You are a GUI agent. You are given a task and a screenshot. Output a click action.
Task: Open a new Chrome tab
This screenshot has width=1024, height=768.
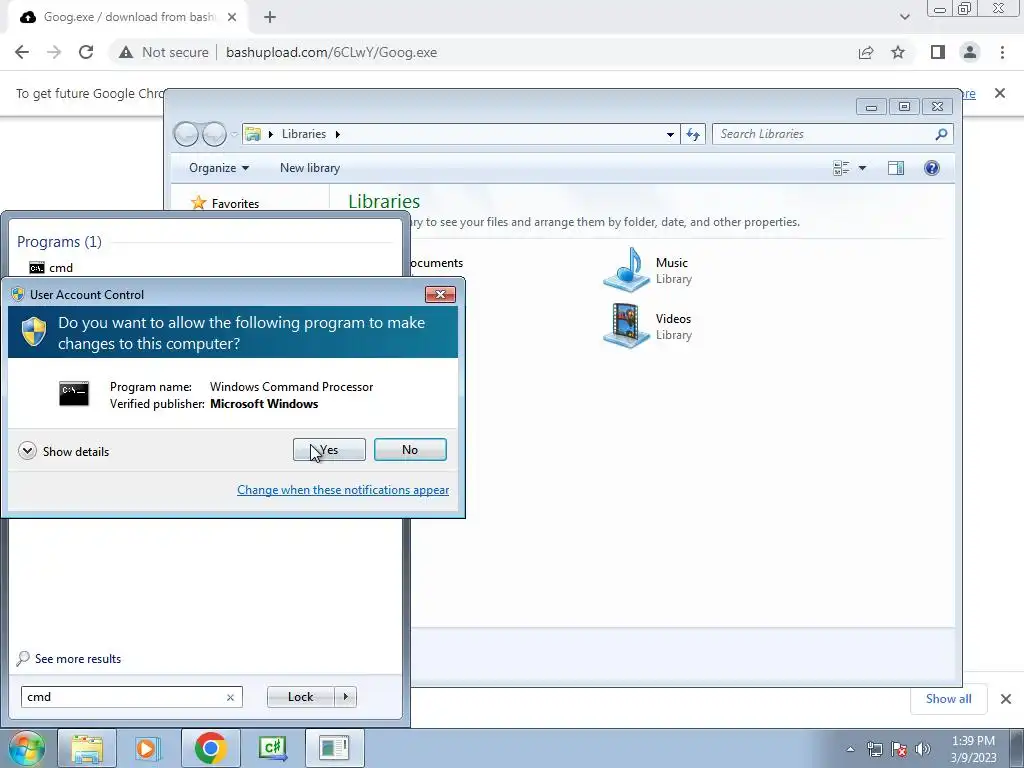tap(270, 17)
